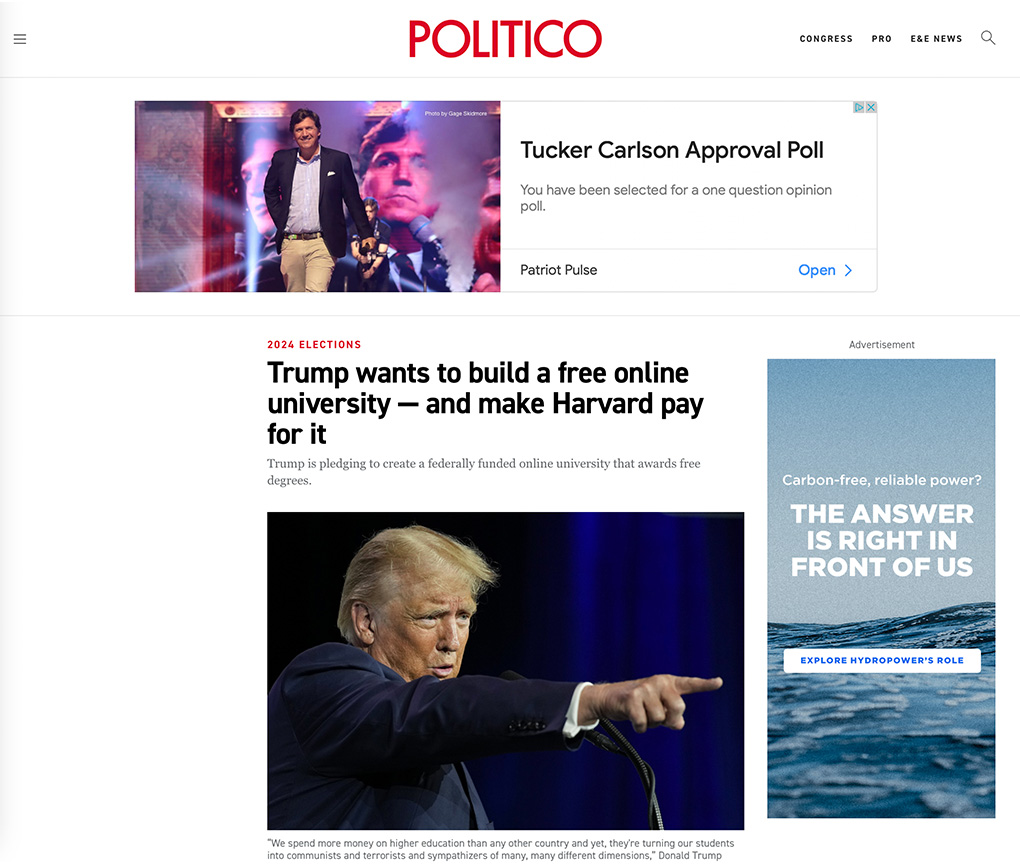This screenshot has height=865, width=1020.
Task: Go to the Pro section
Action: 881,39
